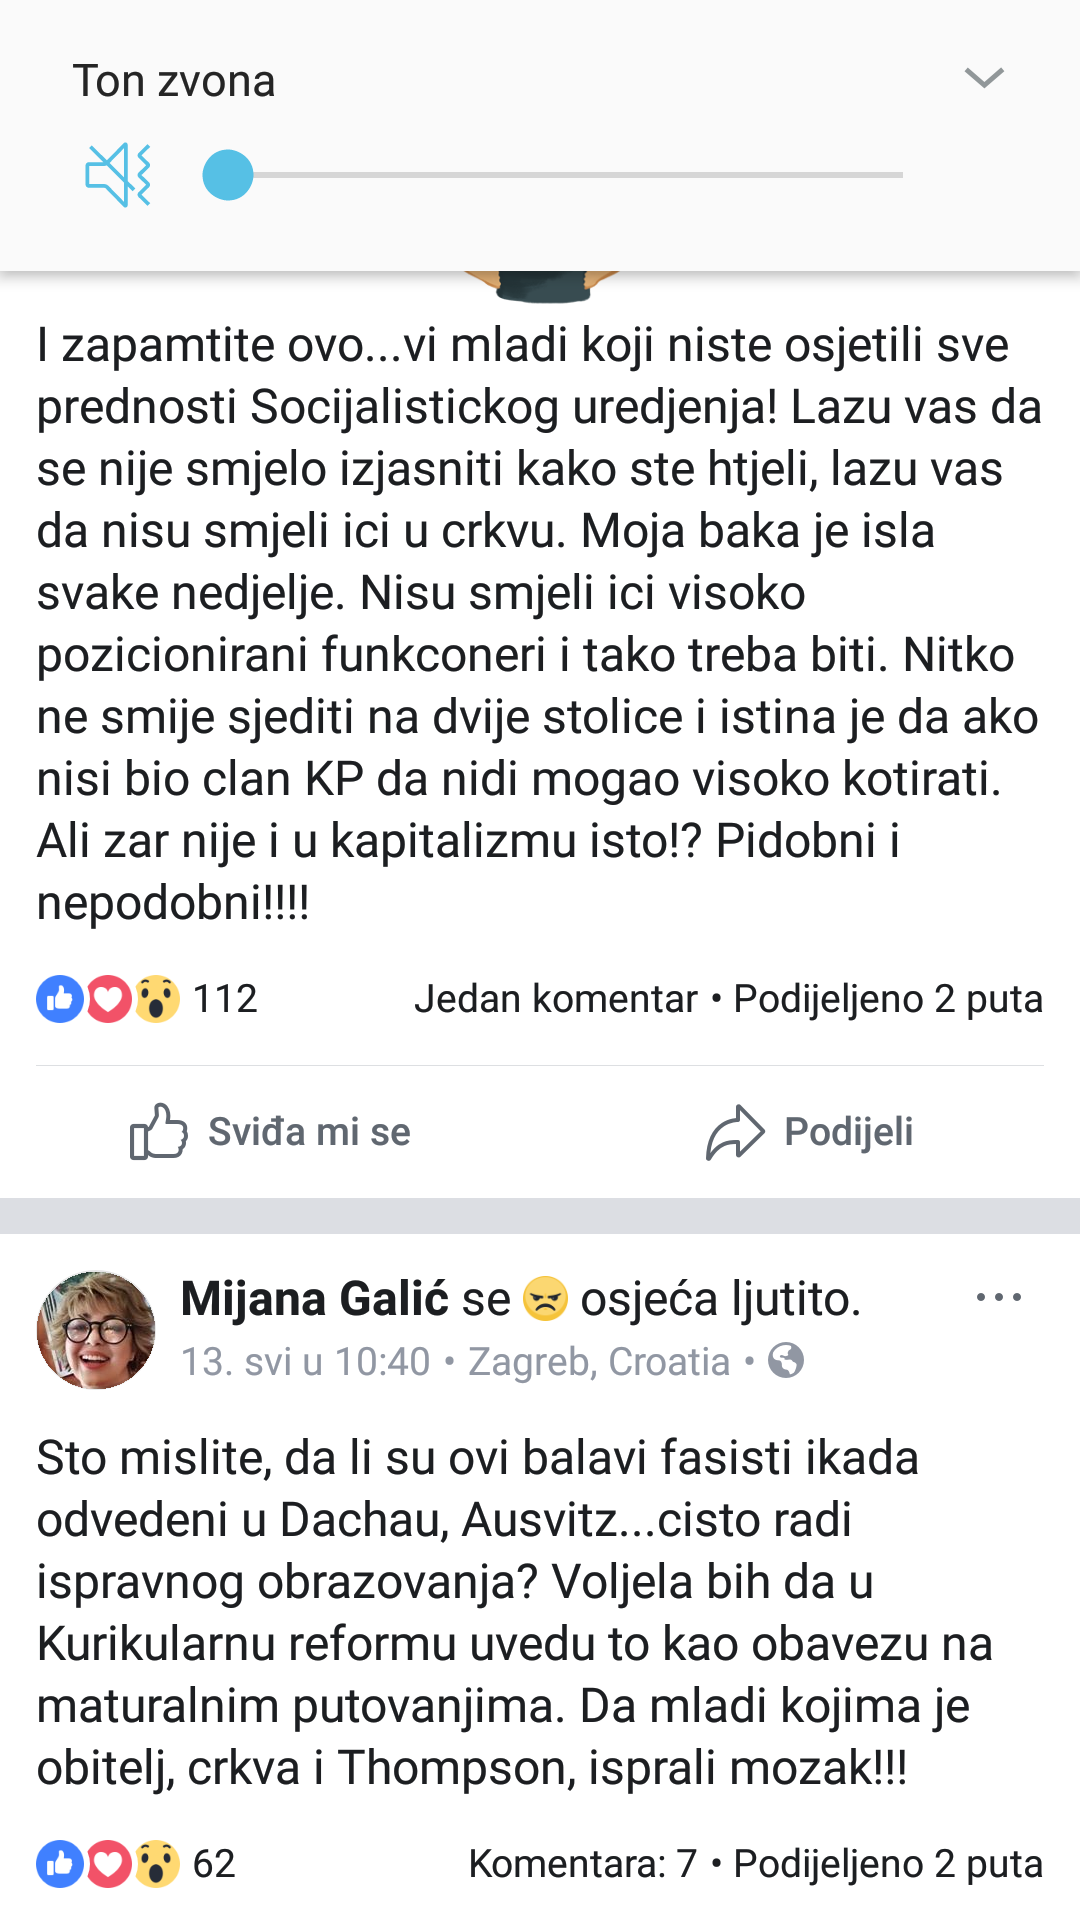
Task: Open Mijana Galić's profile name link
Action: [315, 1299]
